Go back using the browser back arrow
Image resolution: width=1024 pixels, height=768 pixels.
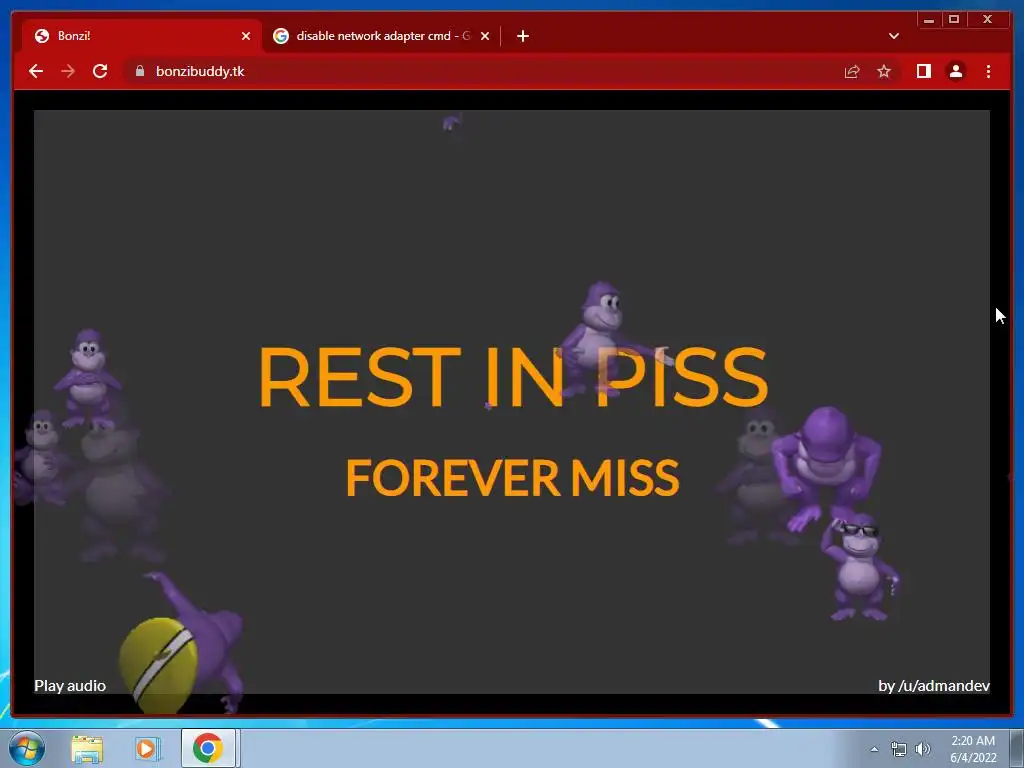click(x=36, y=71)
